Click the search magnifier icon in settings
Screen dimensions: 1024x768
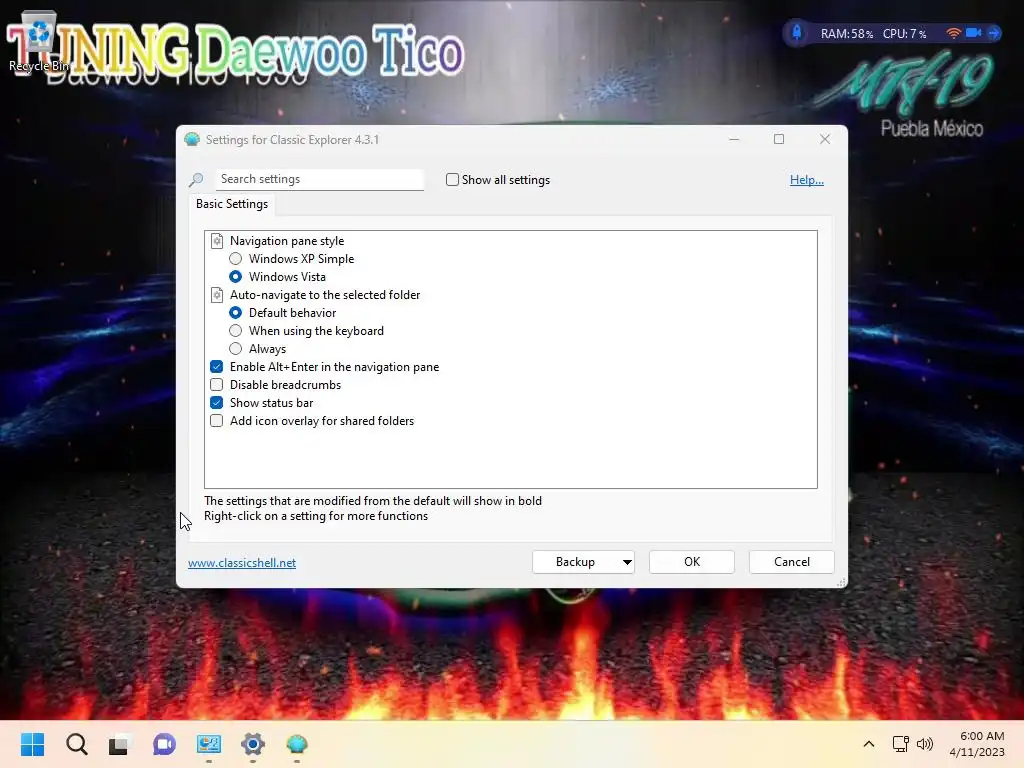196,180
